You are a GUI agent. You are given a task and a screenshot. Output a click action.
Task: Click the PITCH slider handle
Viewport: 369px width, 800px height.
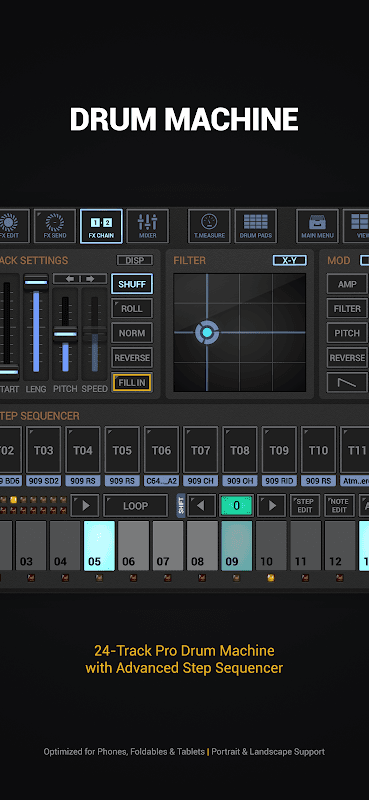pos(65,334)
